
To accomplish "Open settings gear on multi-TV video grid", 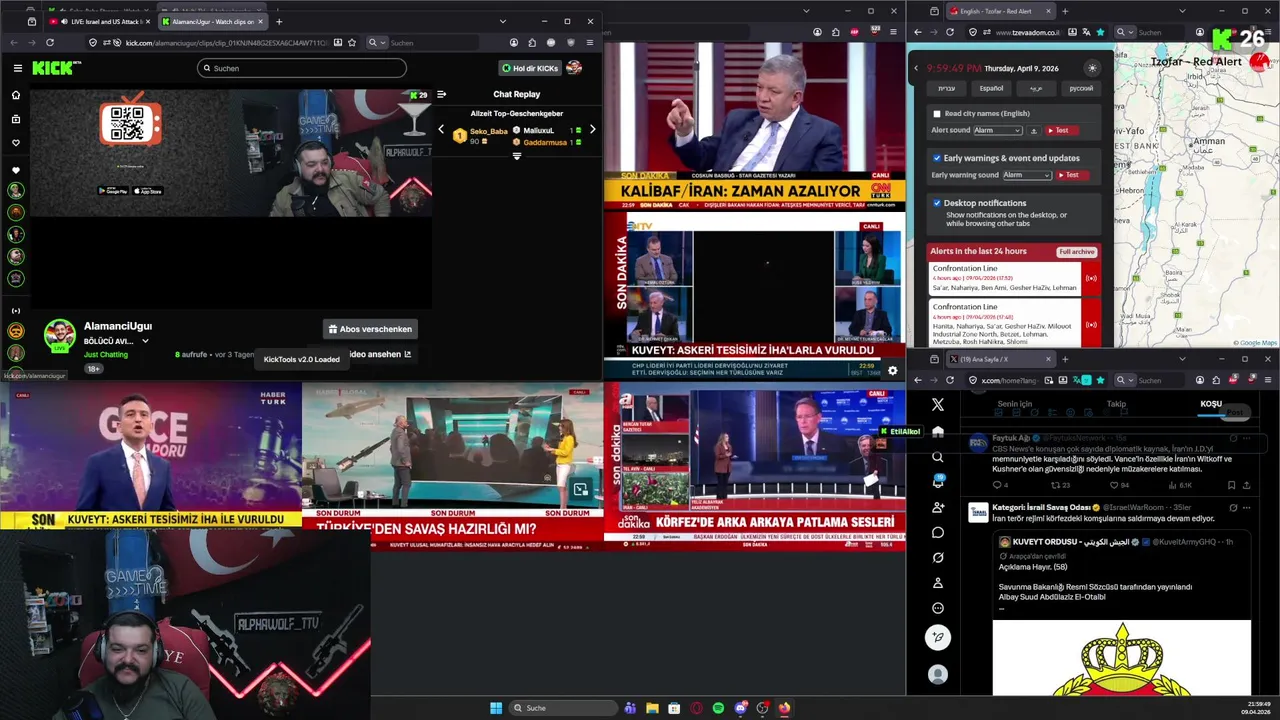I will click(x=892, y=370).
